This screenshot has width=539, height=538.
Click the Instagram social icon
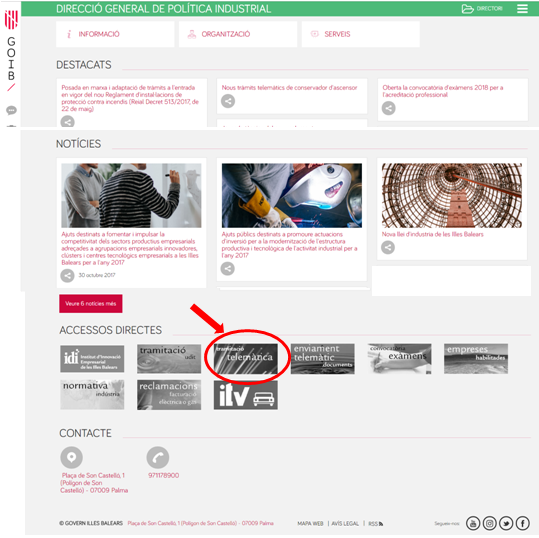coord(490,523)
